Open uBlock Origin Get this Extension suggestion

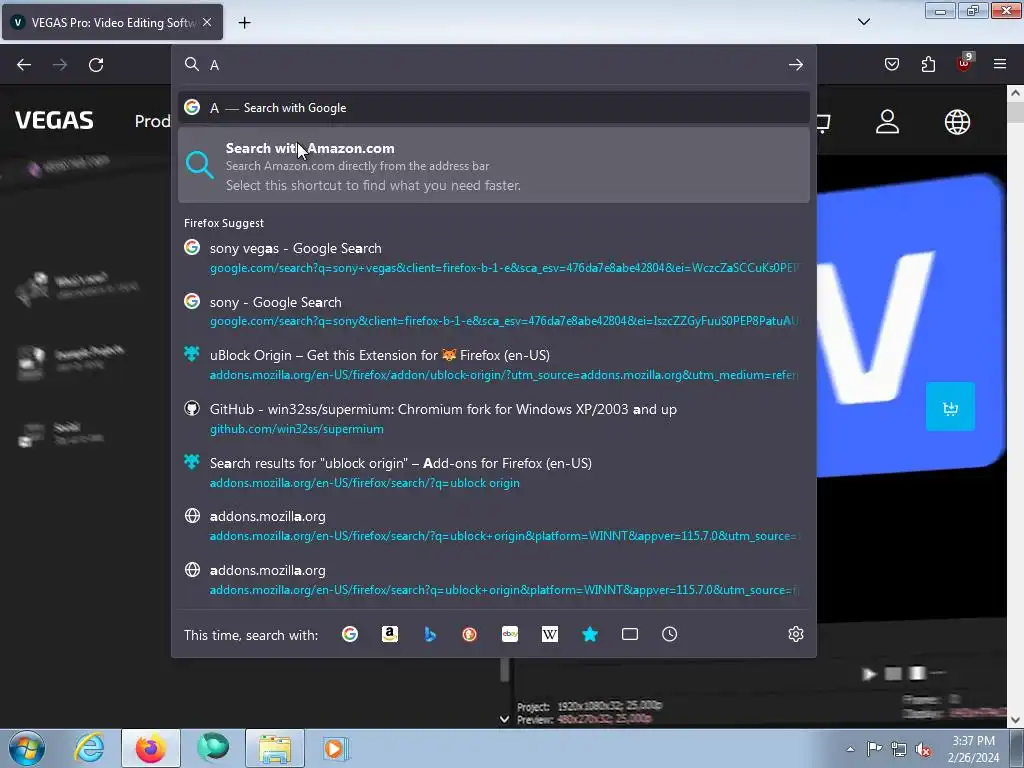[x=494, y=365]
